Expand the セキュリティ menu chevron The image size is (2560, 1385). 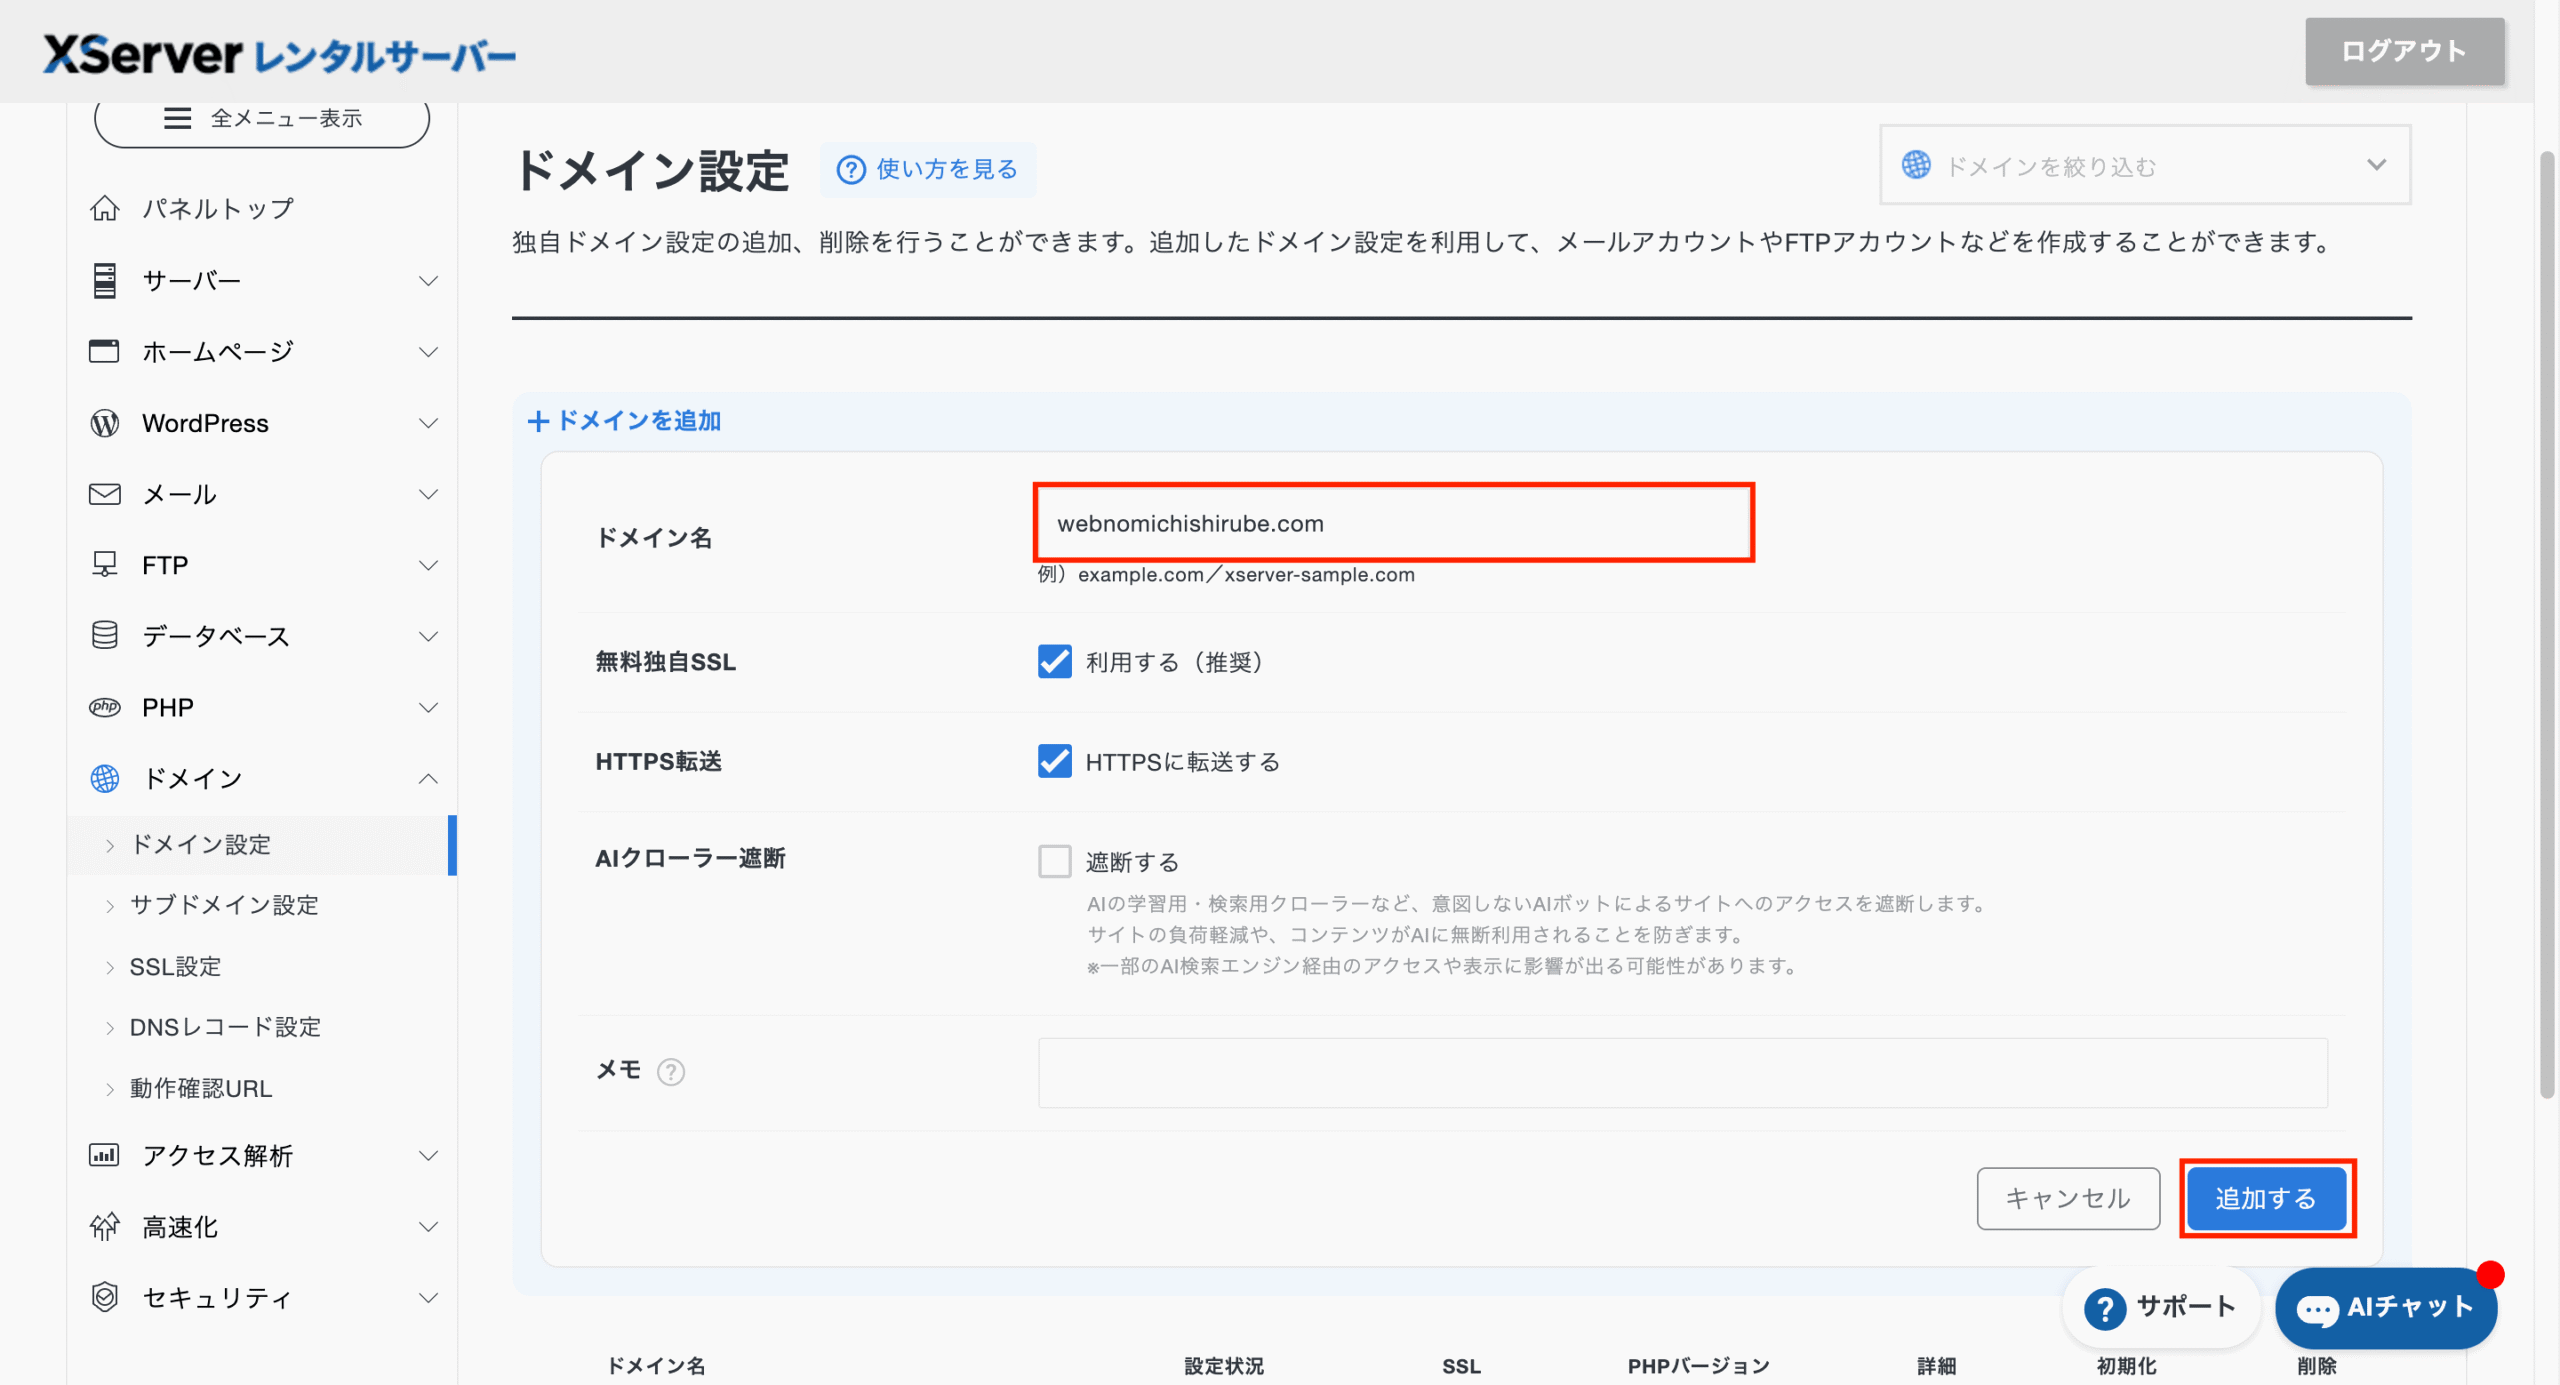428,1298
